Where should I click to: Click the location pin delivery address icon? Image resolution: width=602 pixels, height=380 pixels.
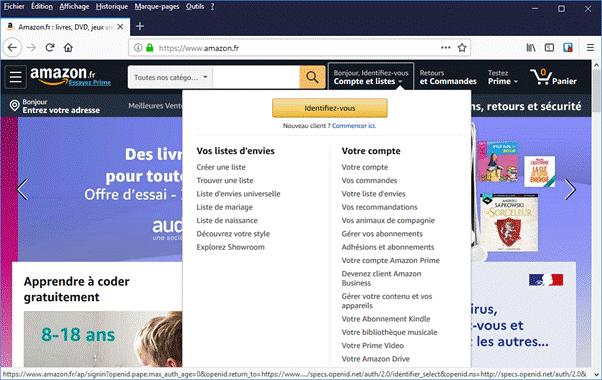(14, 106)
